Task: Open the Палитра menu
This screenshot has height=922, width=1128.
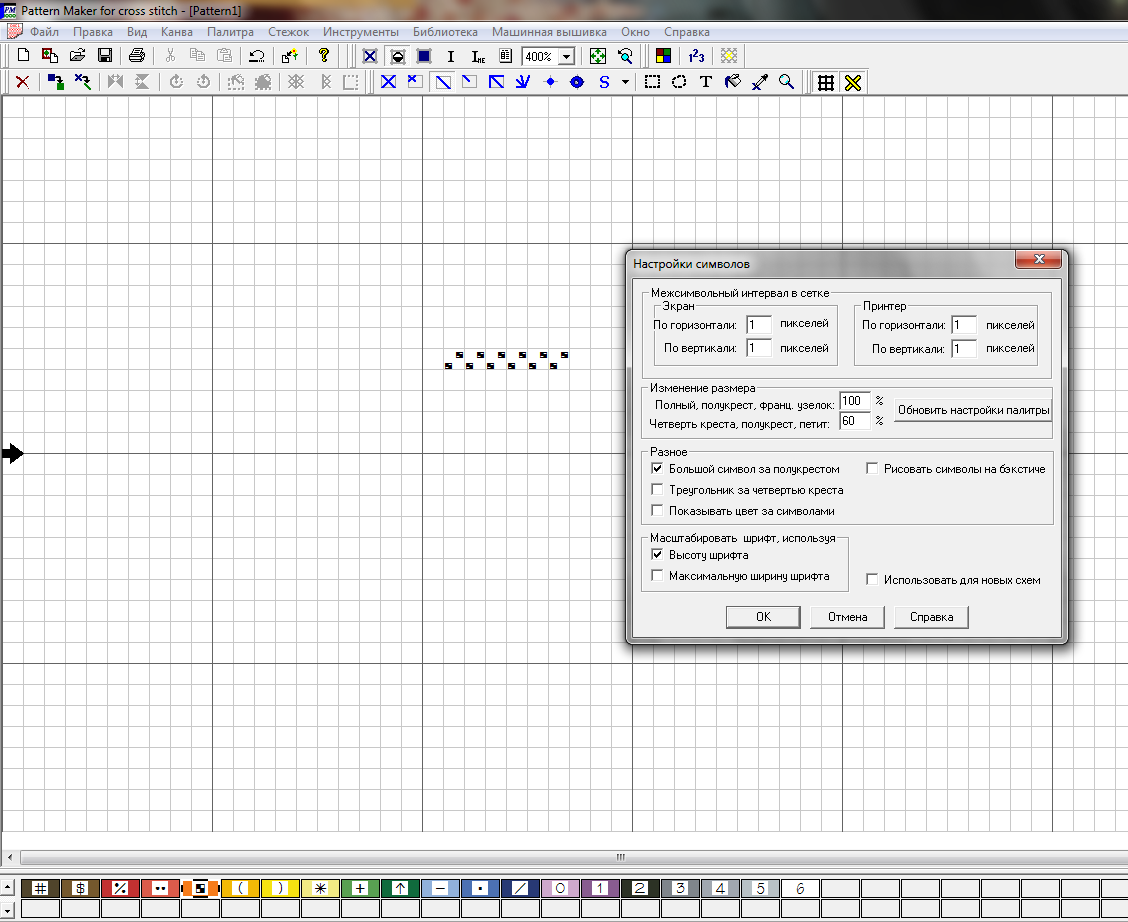Action: click(230, 32)
